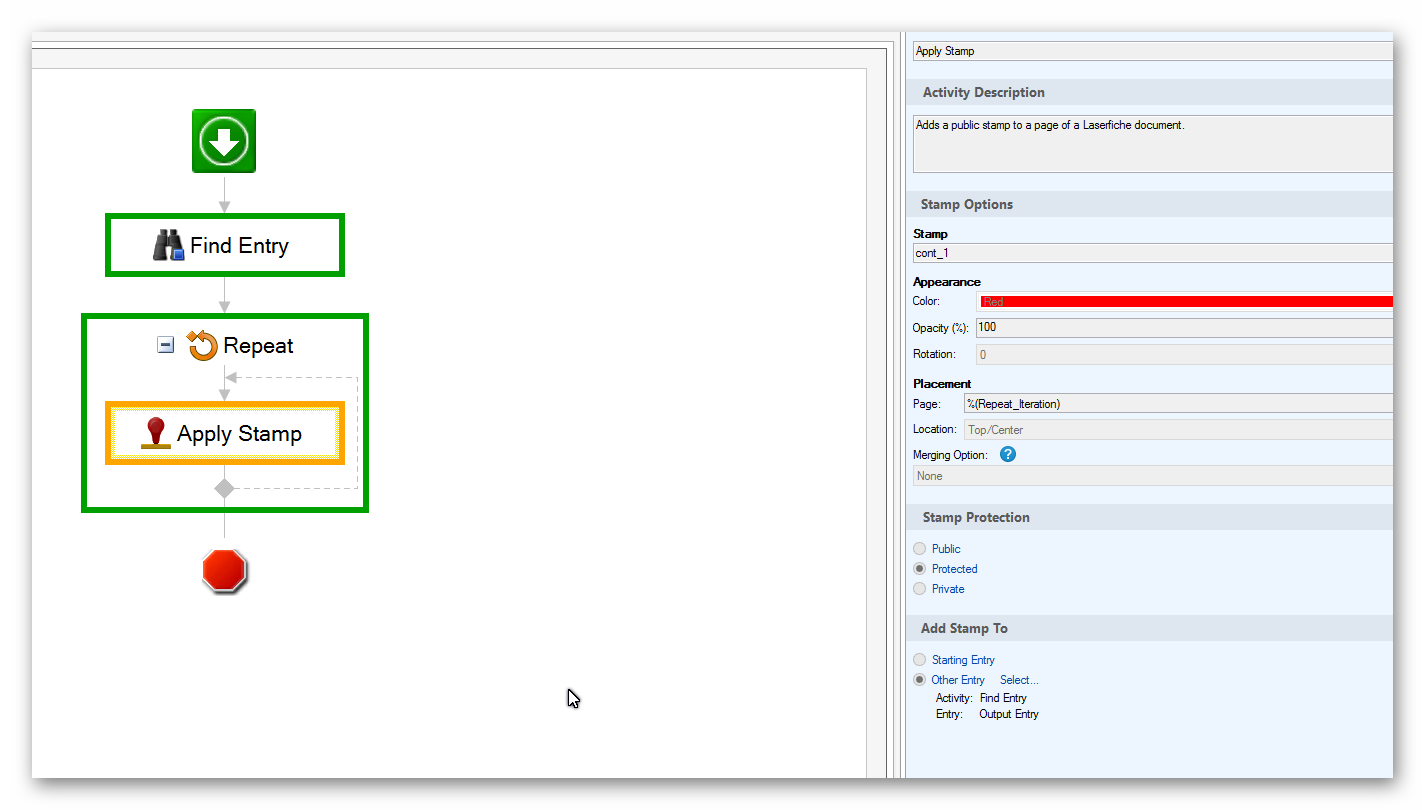This screenshot has height=810, width=1425.
Task: Click the Rotation field showing 0
Action: tap(1184, 354)
